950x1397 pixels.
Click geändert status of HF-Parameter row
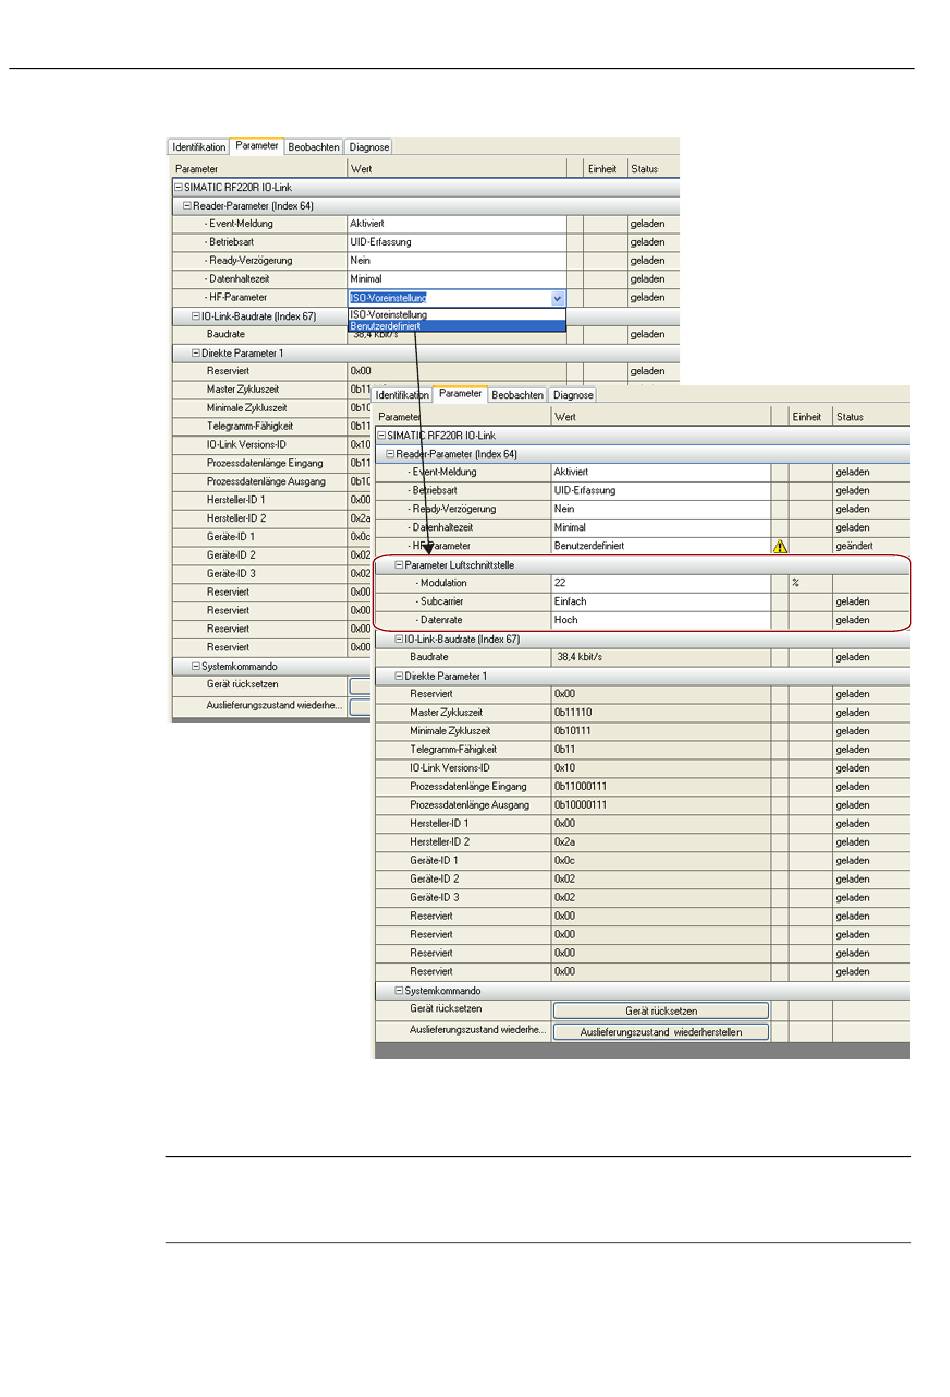point(854,546)
